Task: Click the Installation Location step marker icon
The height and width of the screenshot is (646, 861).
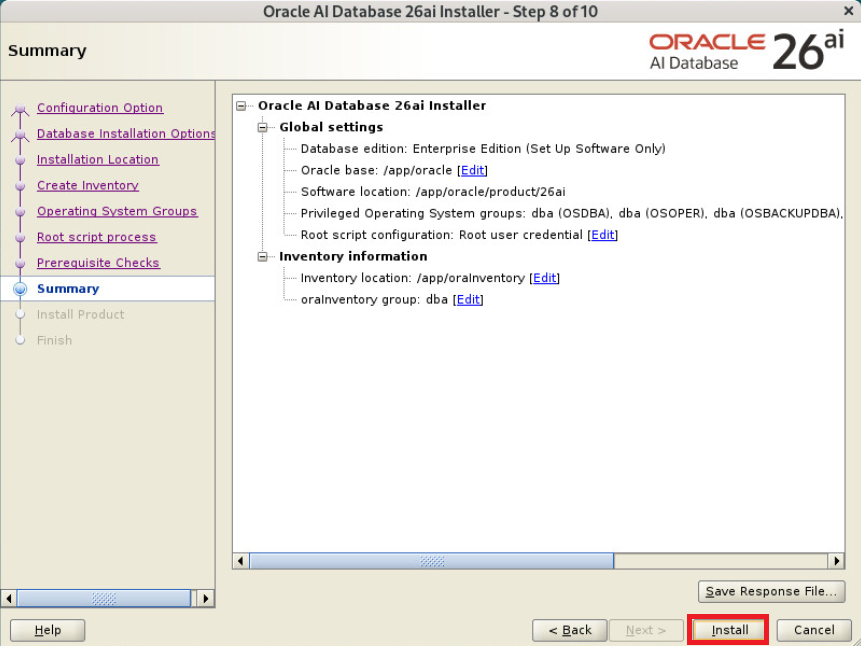Action: point(20,160)
